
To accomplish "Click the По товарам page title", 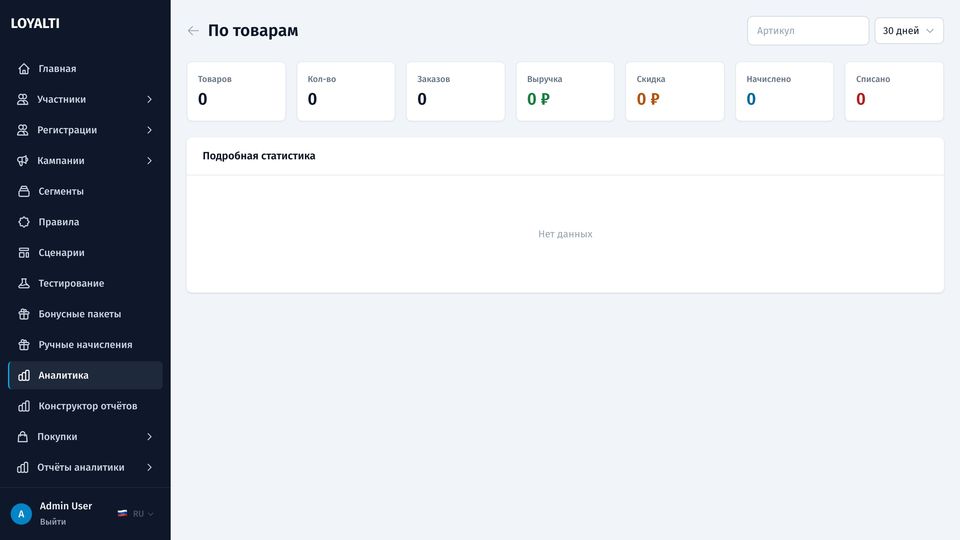I will click(x=253, y=31).
